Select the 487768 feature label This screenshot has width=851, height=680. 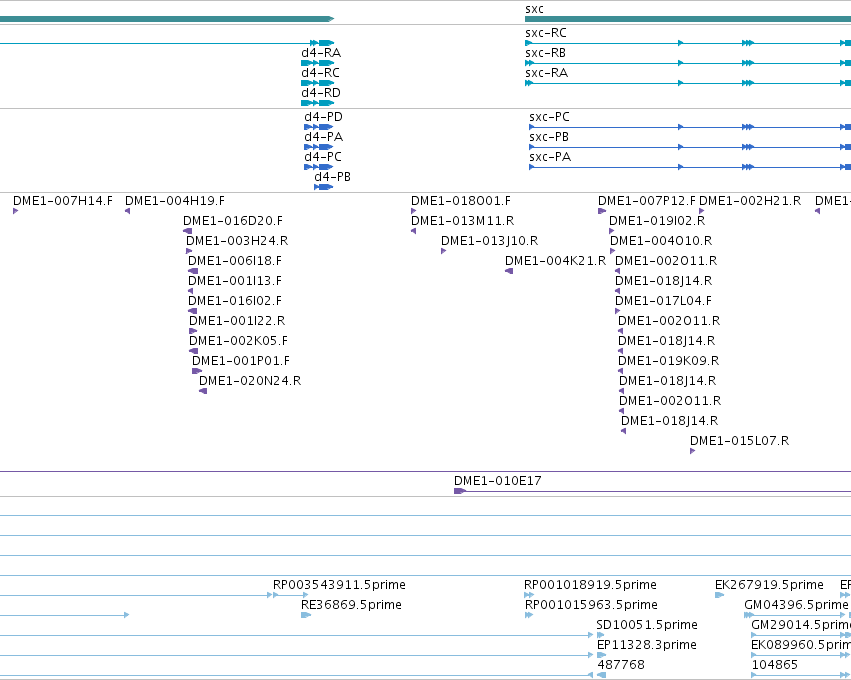click(621, 665)
